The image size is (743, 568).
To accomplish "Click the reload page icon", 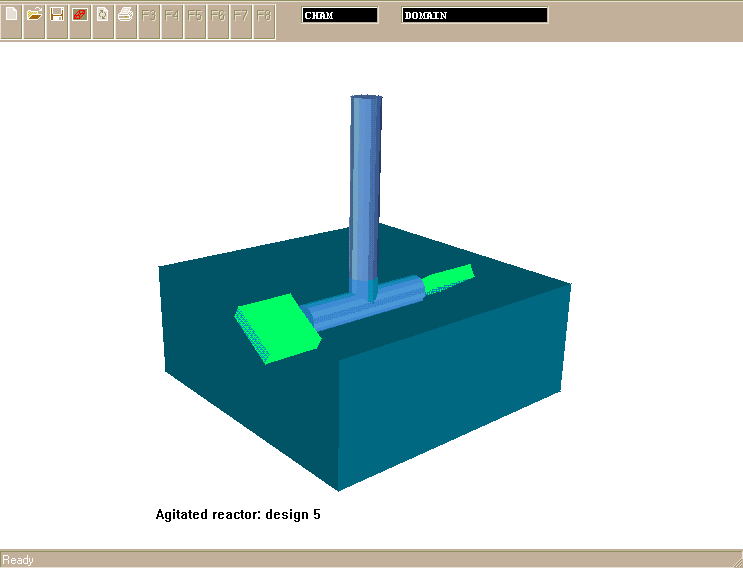I will coord(103,16).
